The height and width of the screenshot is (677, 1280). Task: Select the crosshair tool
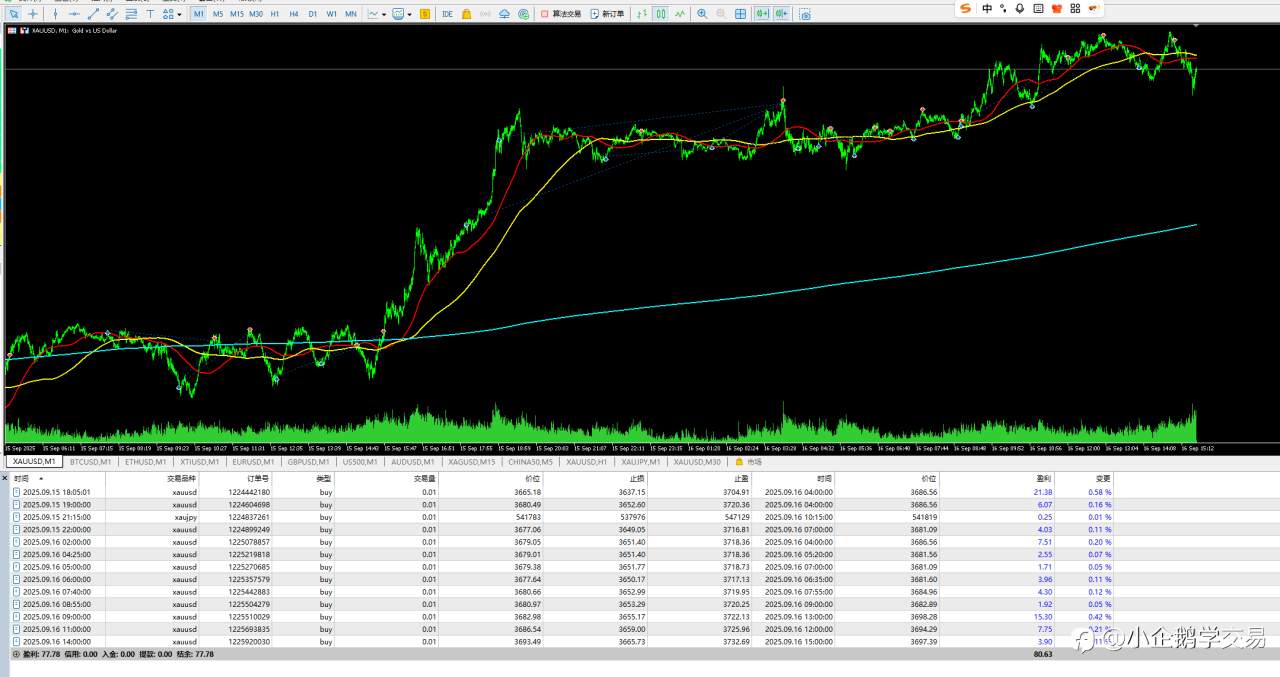coord(33,14)
